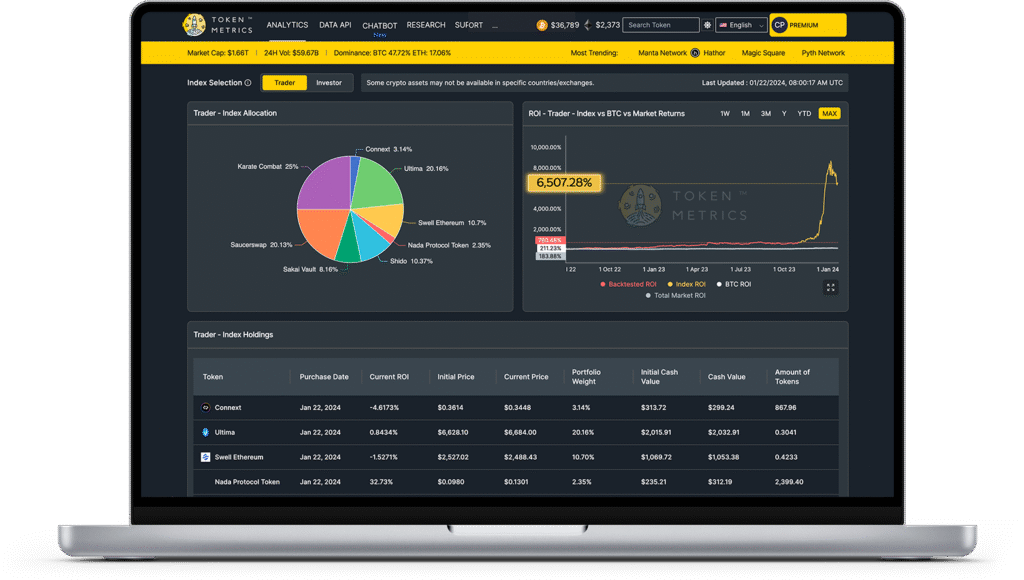Screen dimensions: 1024x580
Task: Select the Y time range
Action: [x=784, y=114]
